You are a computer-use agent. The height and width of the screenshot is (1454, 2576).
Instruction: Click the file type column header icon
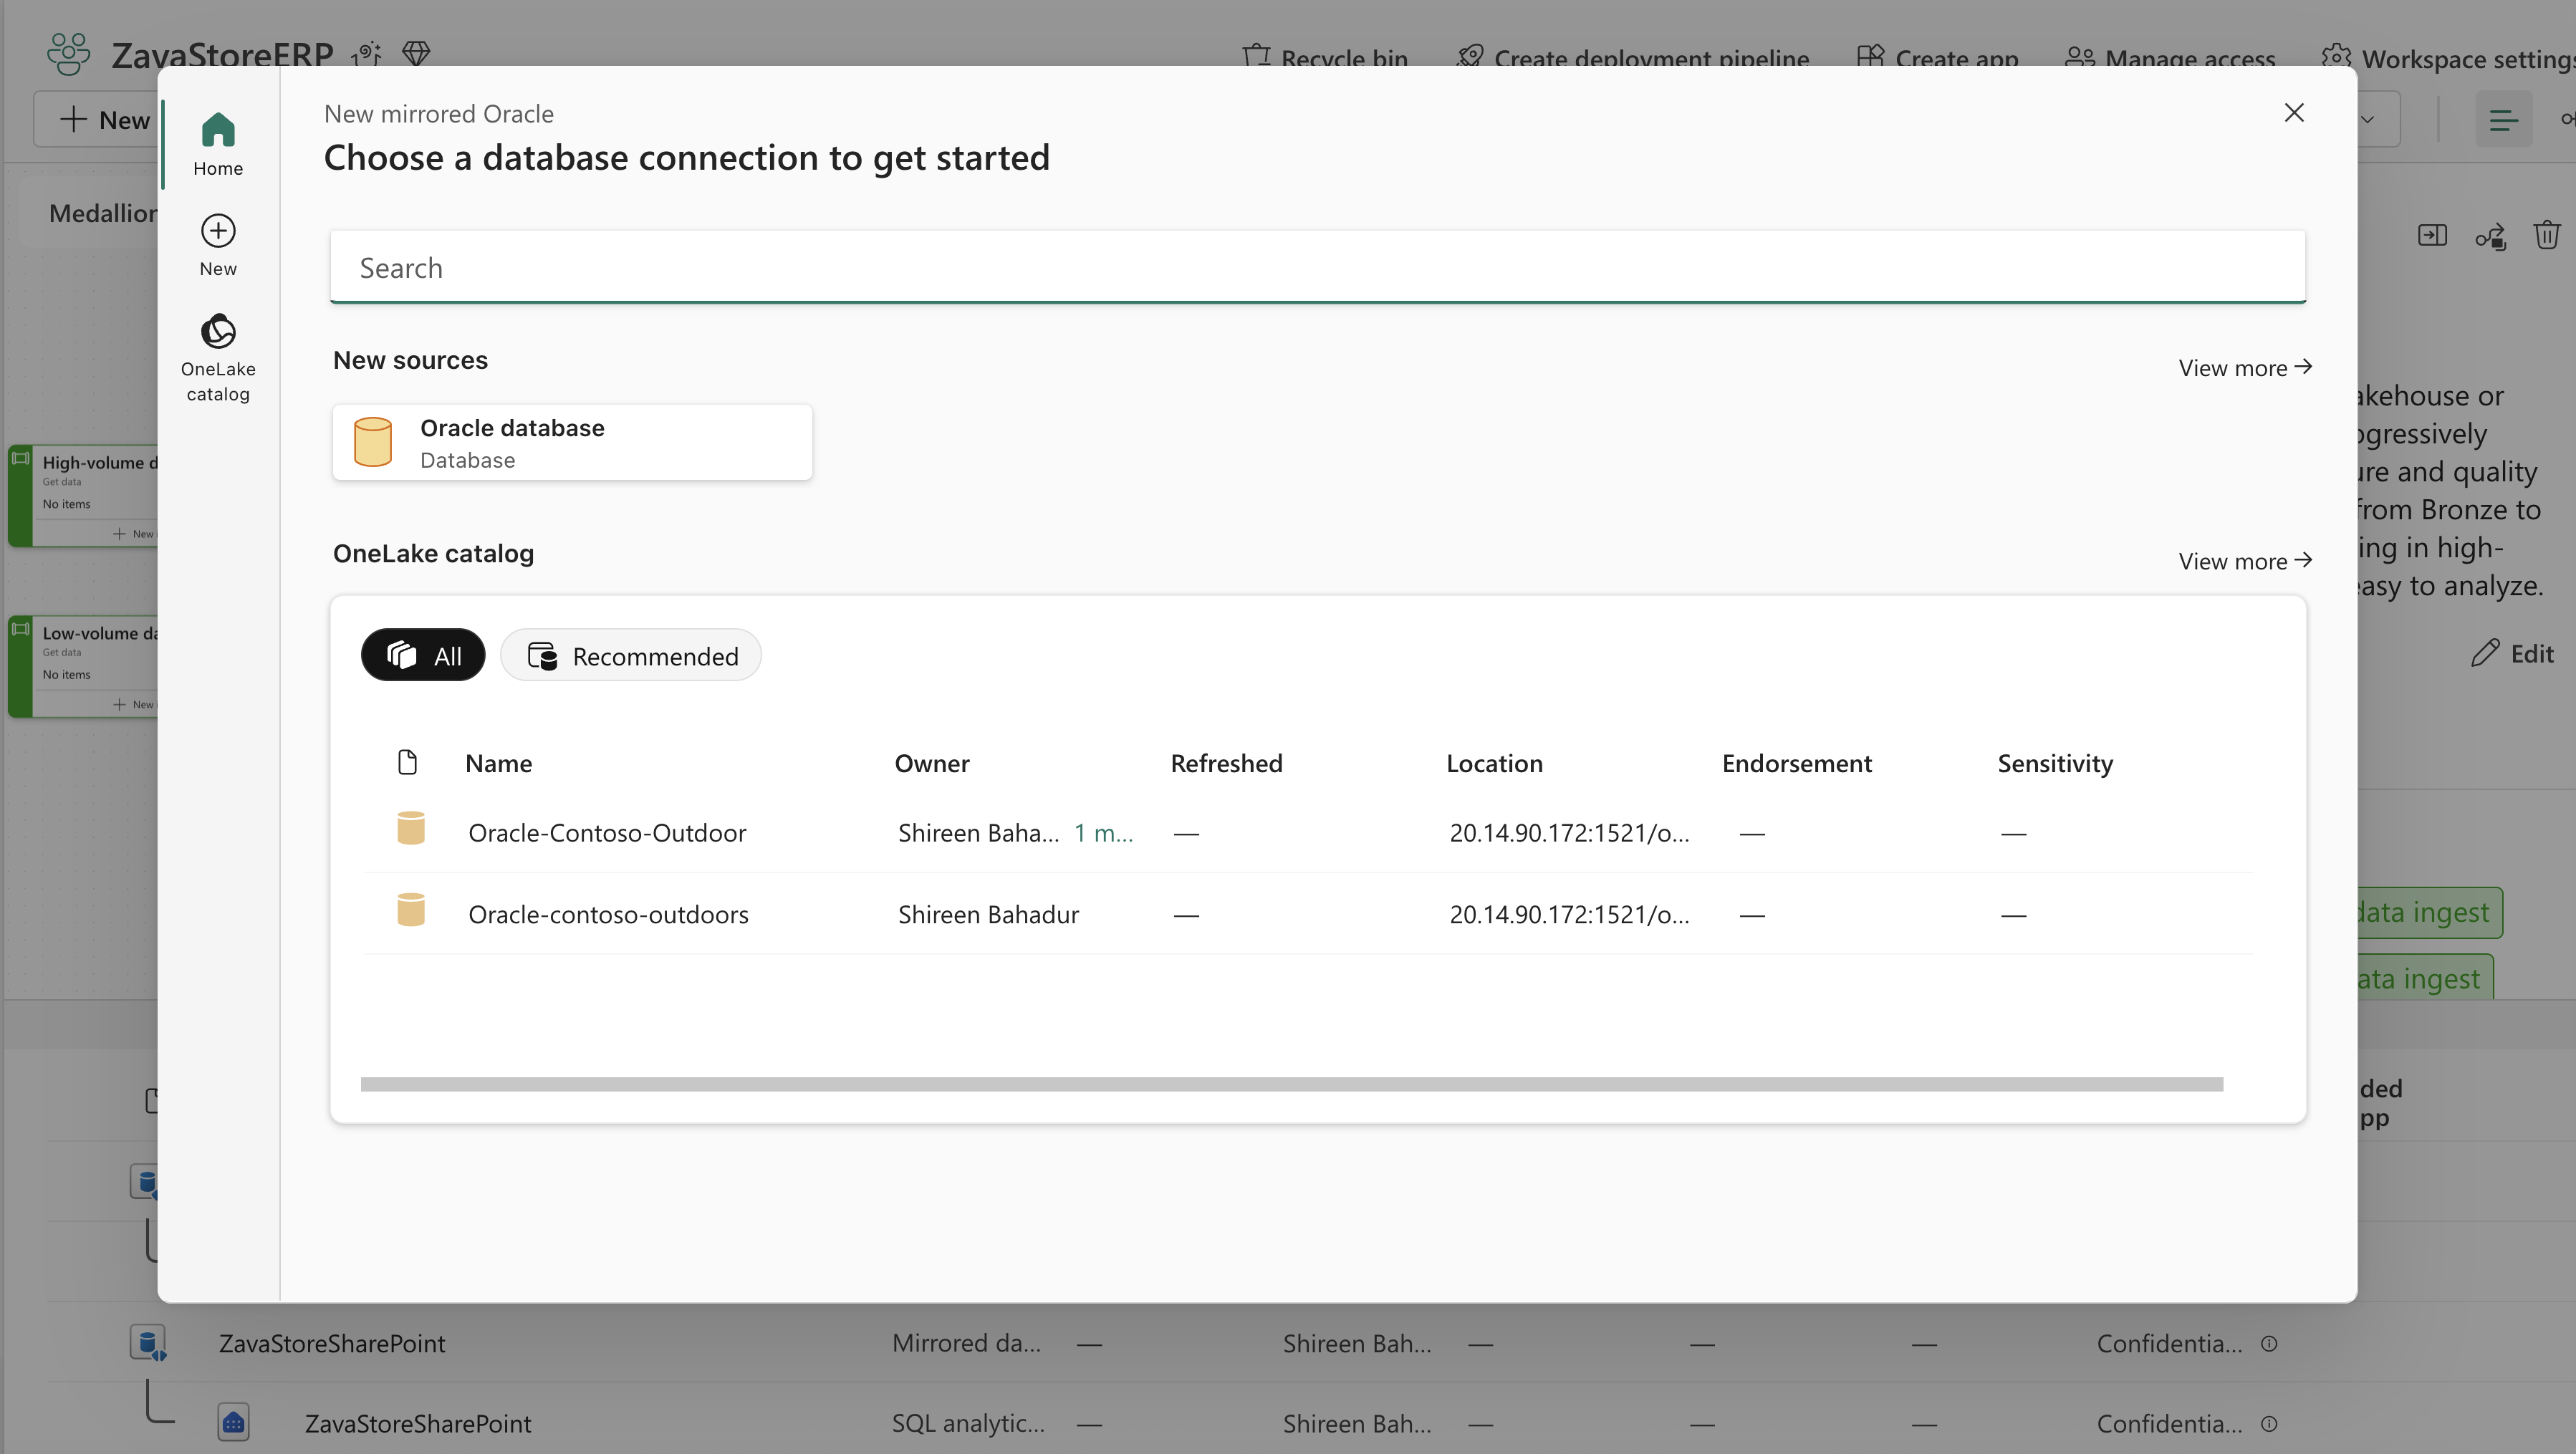click(407, 763)
